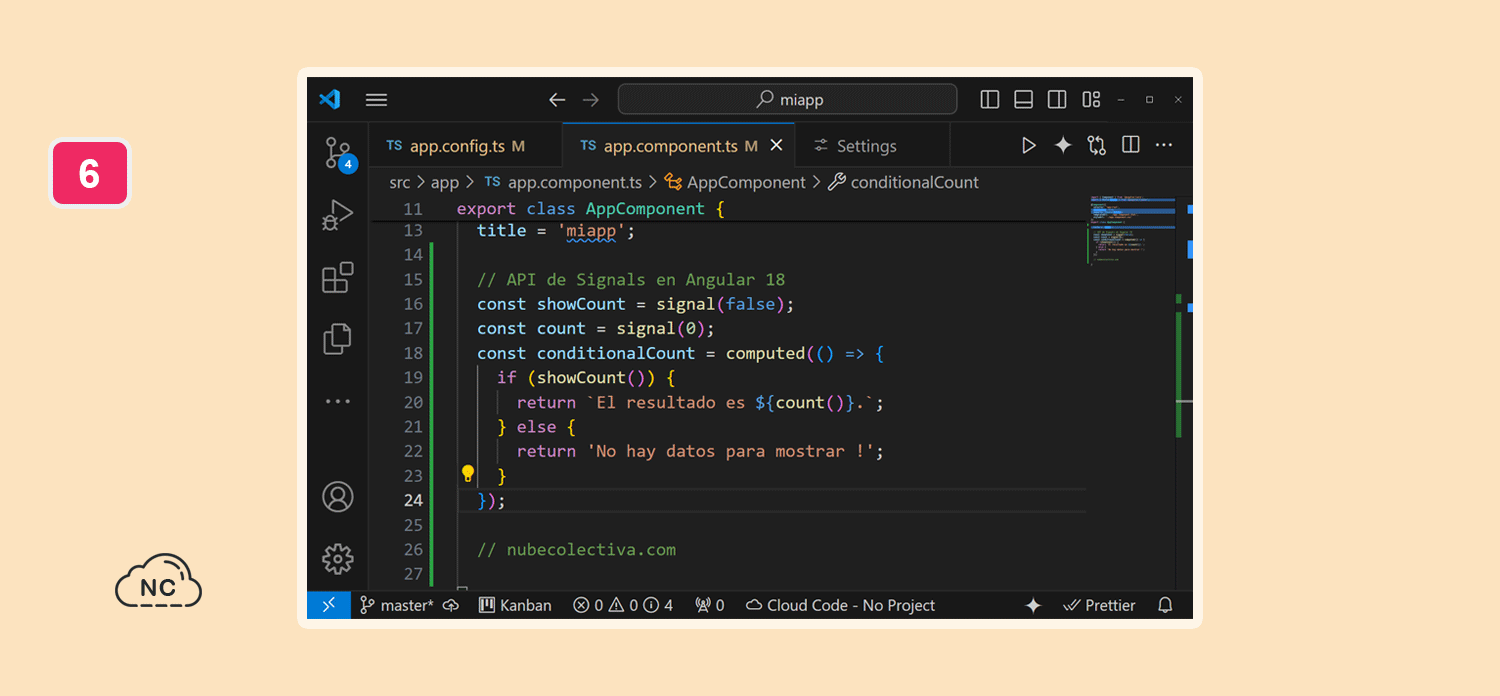The width and height of the screenshot is (1500, 696).
Task: Click showCount on line 16
Action: tap(581, 304)
